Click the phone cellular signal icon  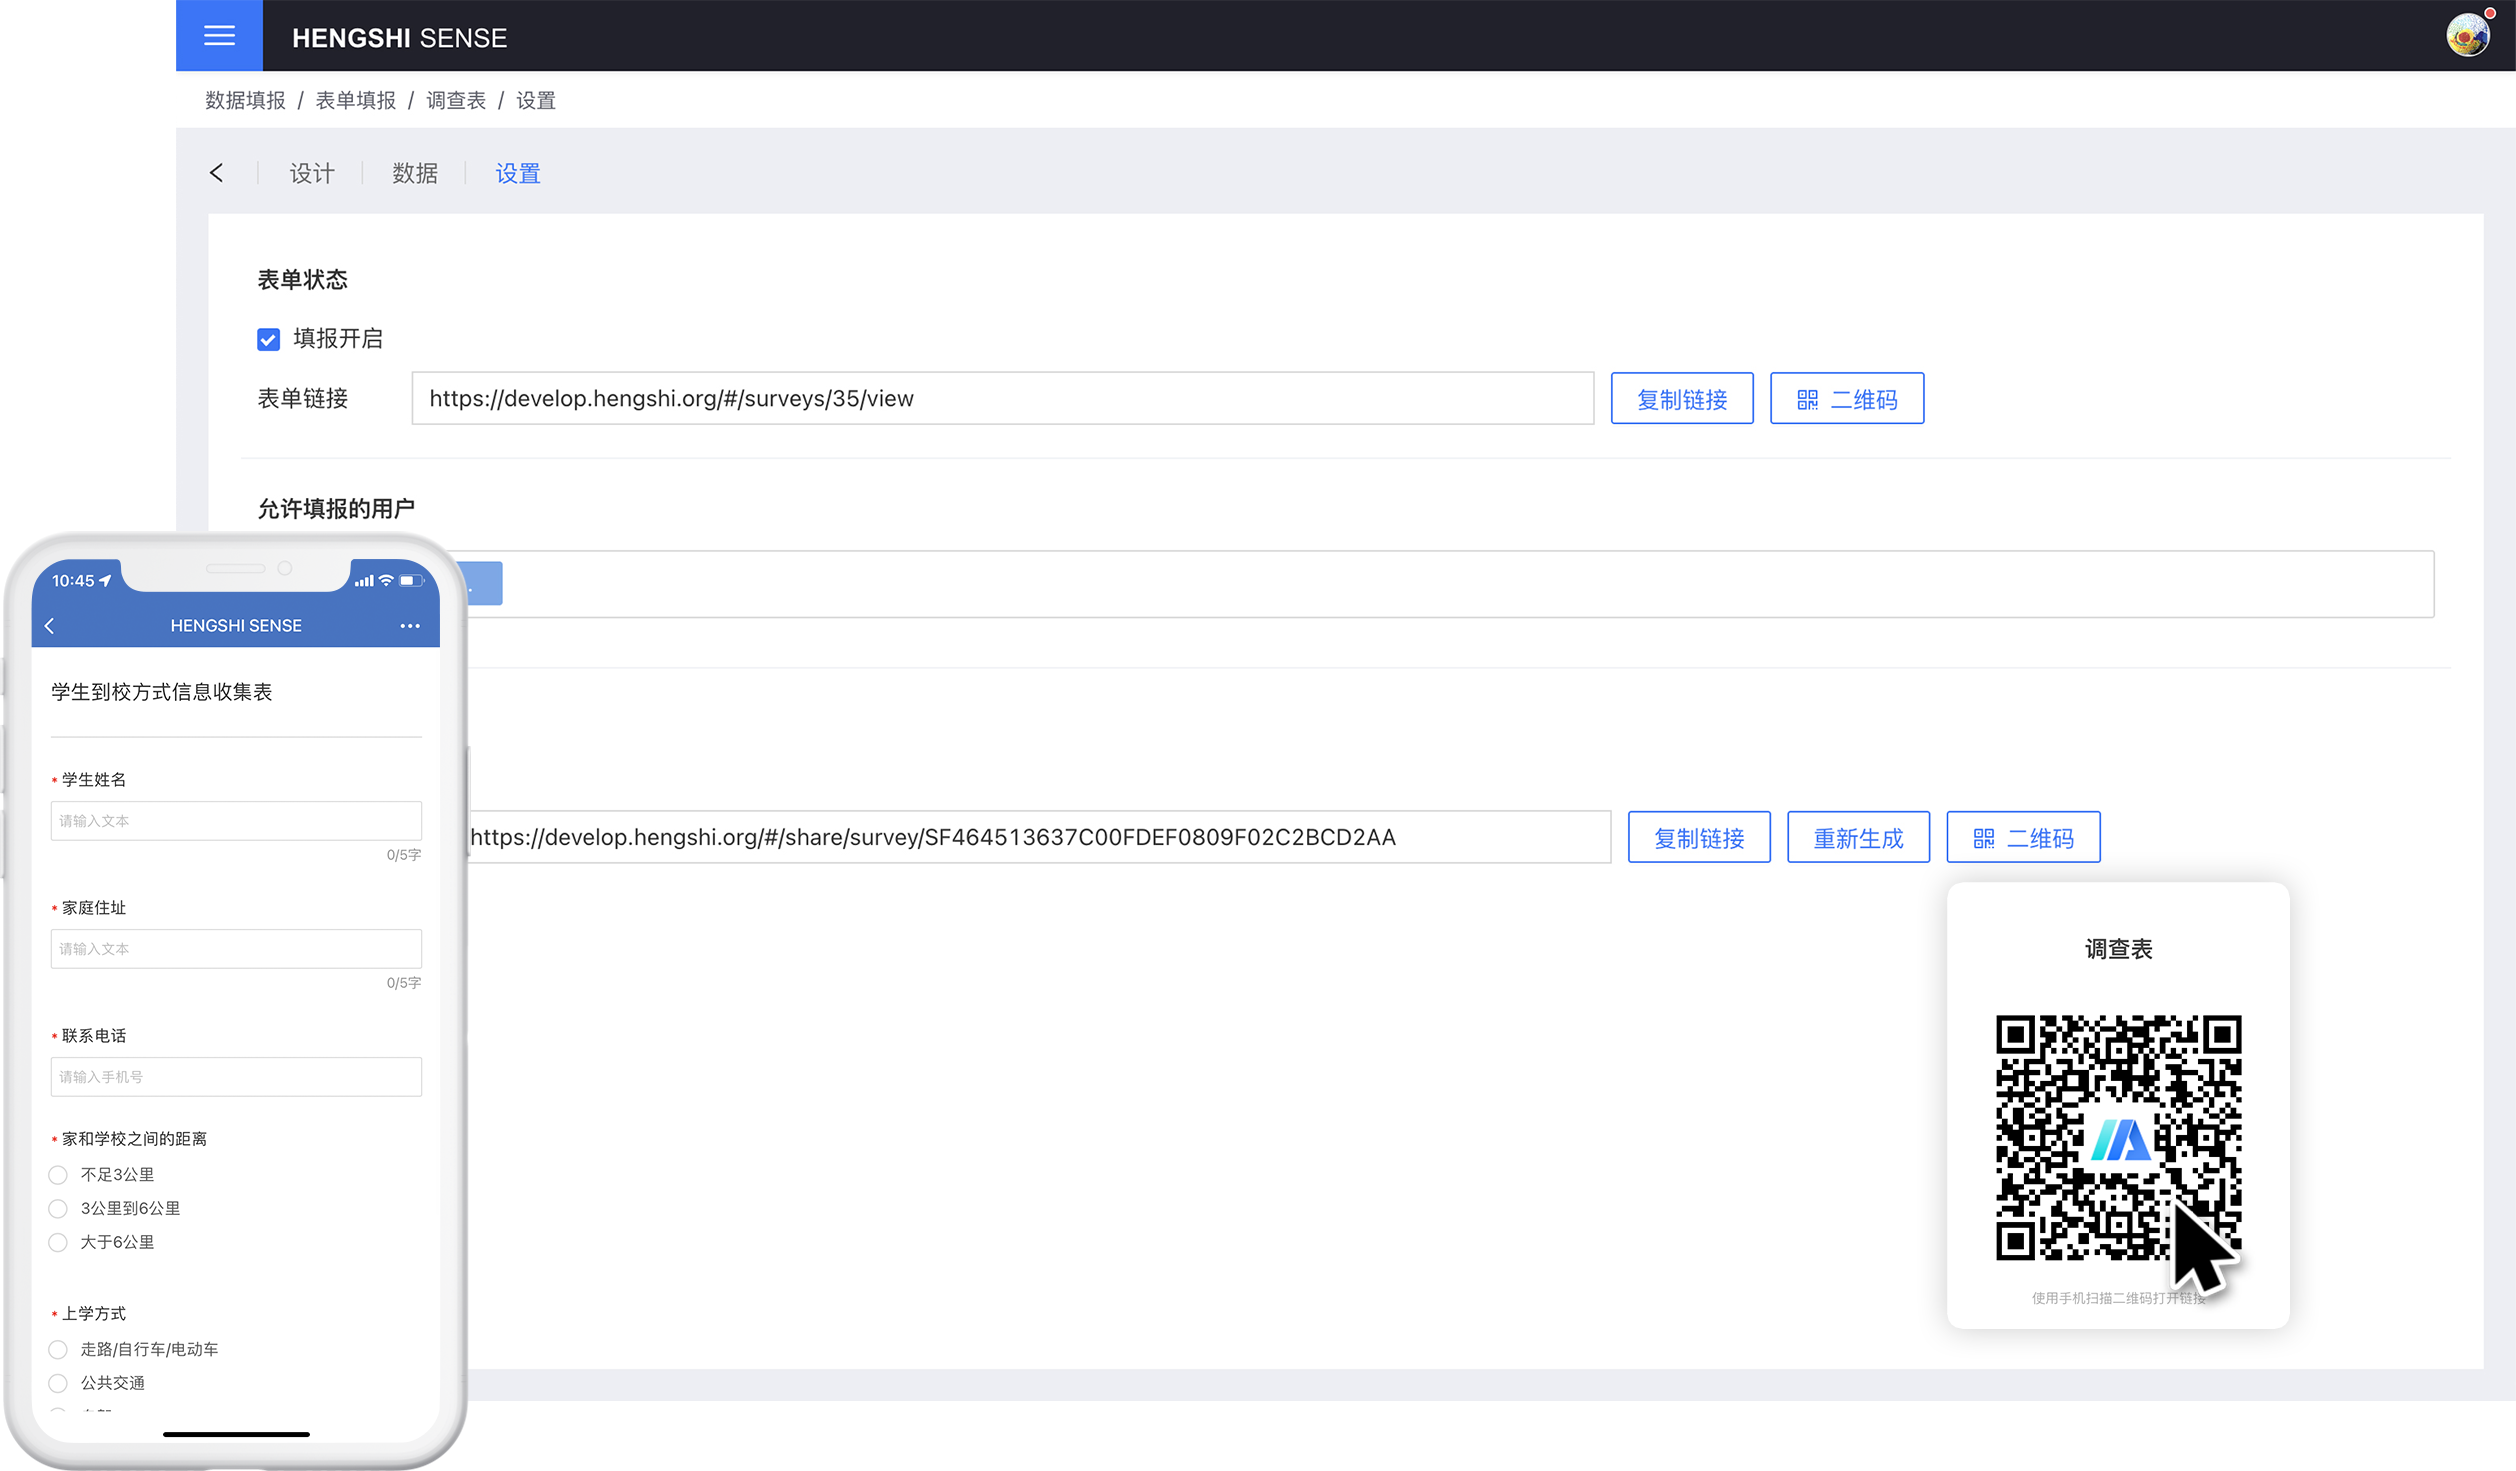coord(364,580)
